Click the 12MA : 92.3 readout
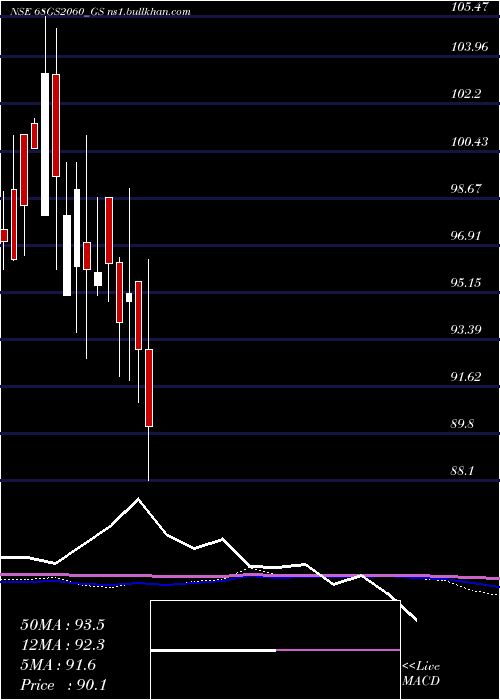 pos(63,645)
